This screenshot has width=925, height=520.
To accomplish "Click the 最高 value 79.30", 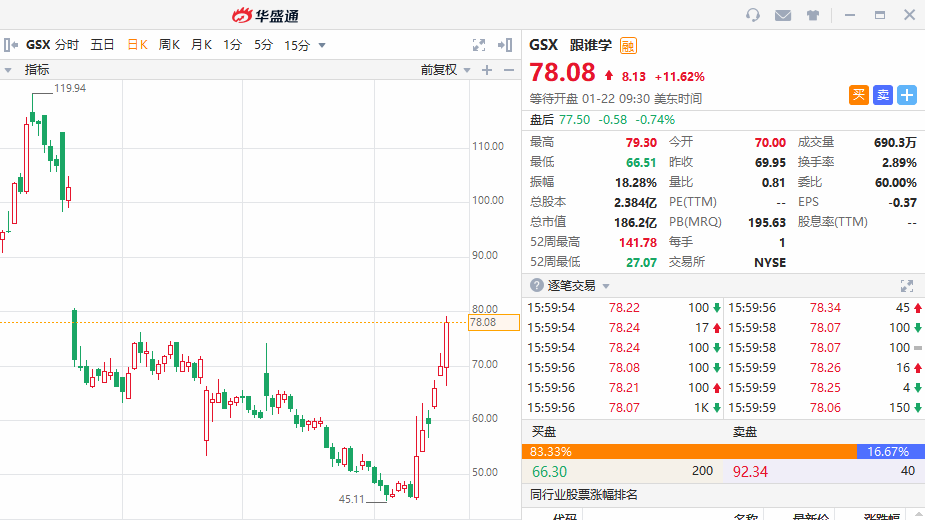I will (x=641, y=142).
